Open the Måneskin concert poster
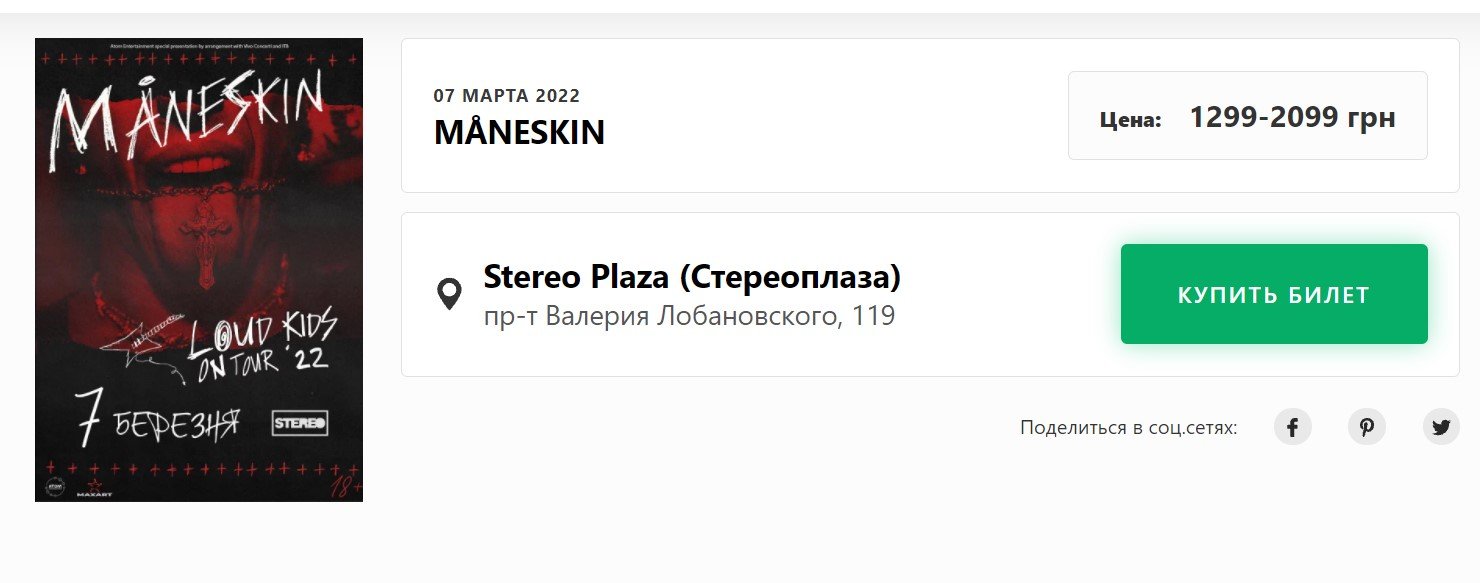Screen dimensions: 1480x583 (199, 270)
